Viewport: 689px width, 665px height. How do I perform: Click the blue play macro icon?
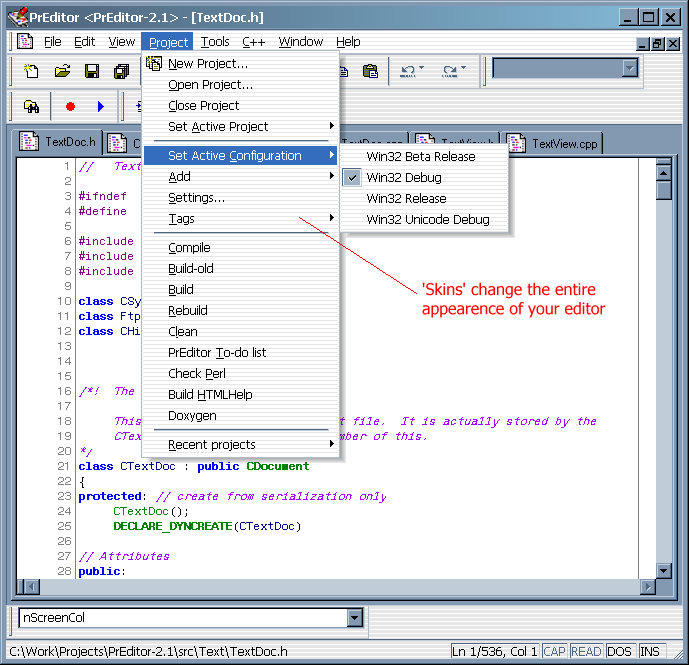coord(101,106)
